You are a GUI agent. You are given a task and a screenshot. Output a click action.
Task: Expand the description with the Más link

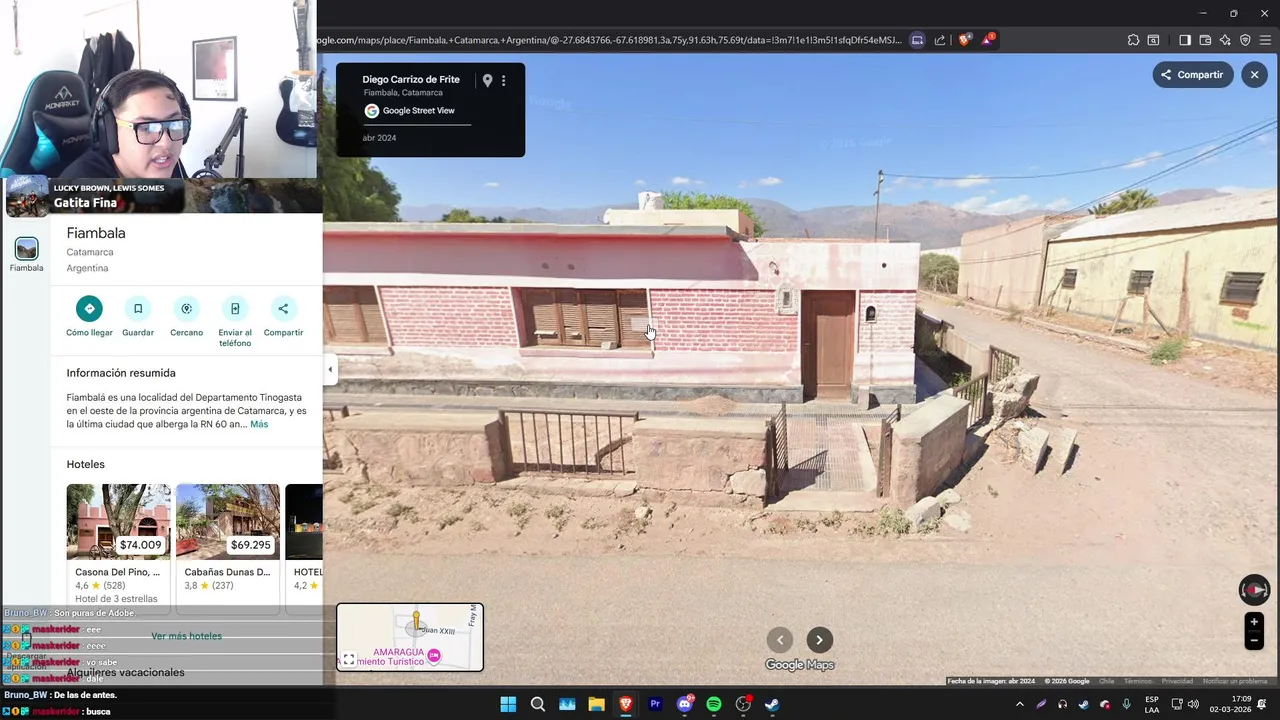(x=259, y=424)
